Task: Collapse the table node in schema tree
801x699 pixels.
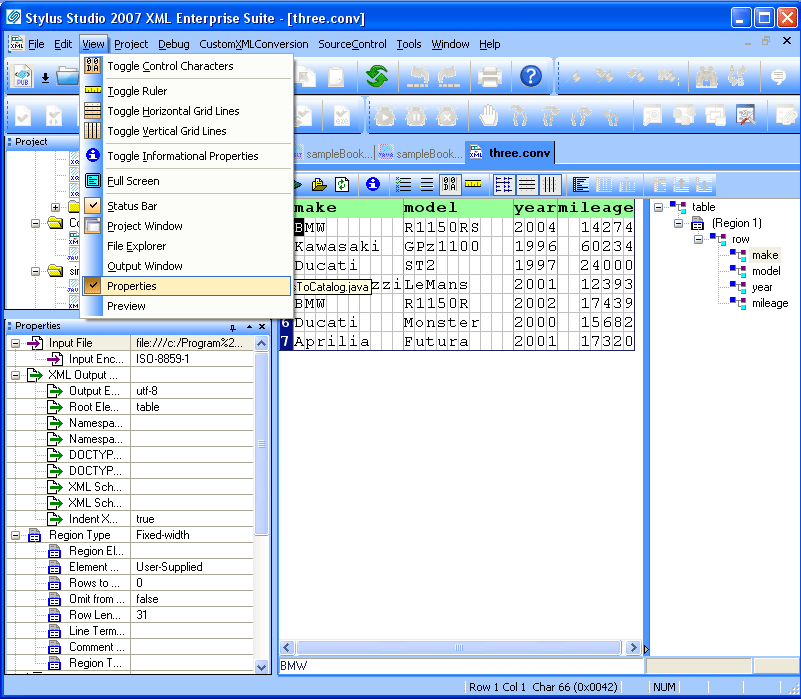Action: pyautogui.click(x=660, y=207)
